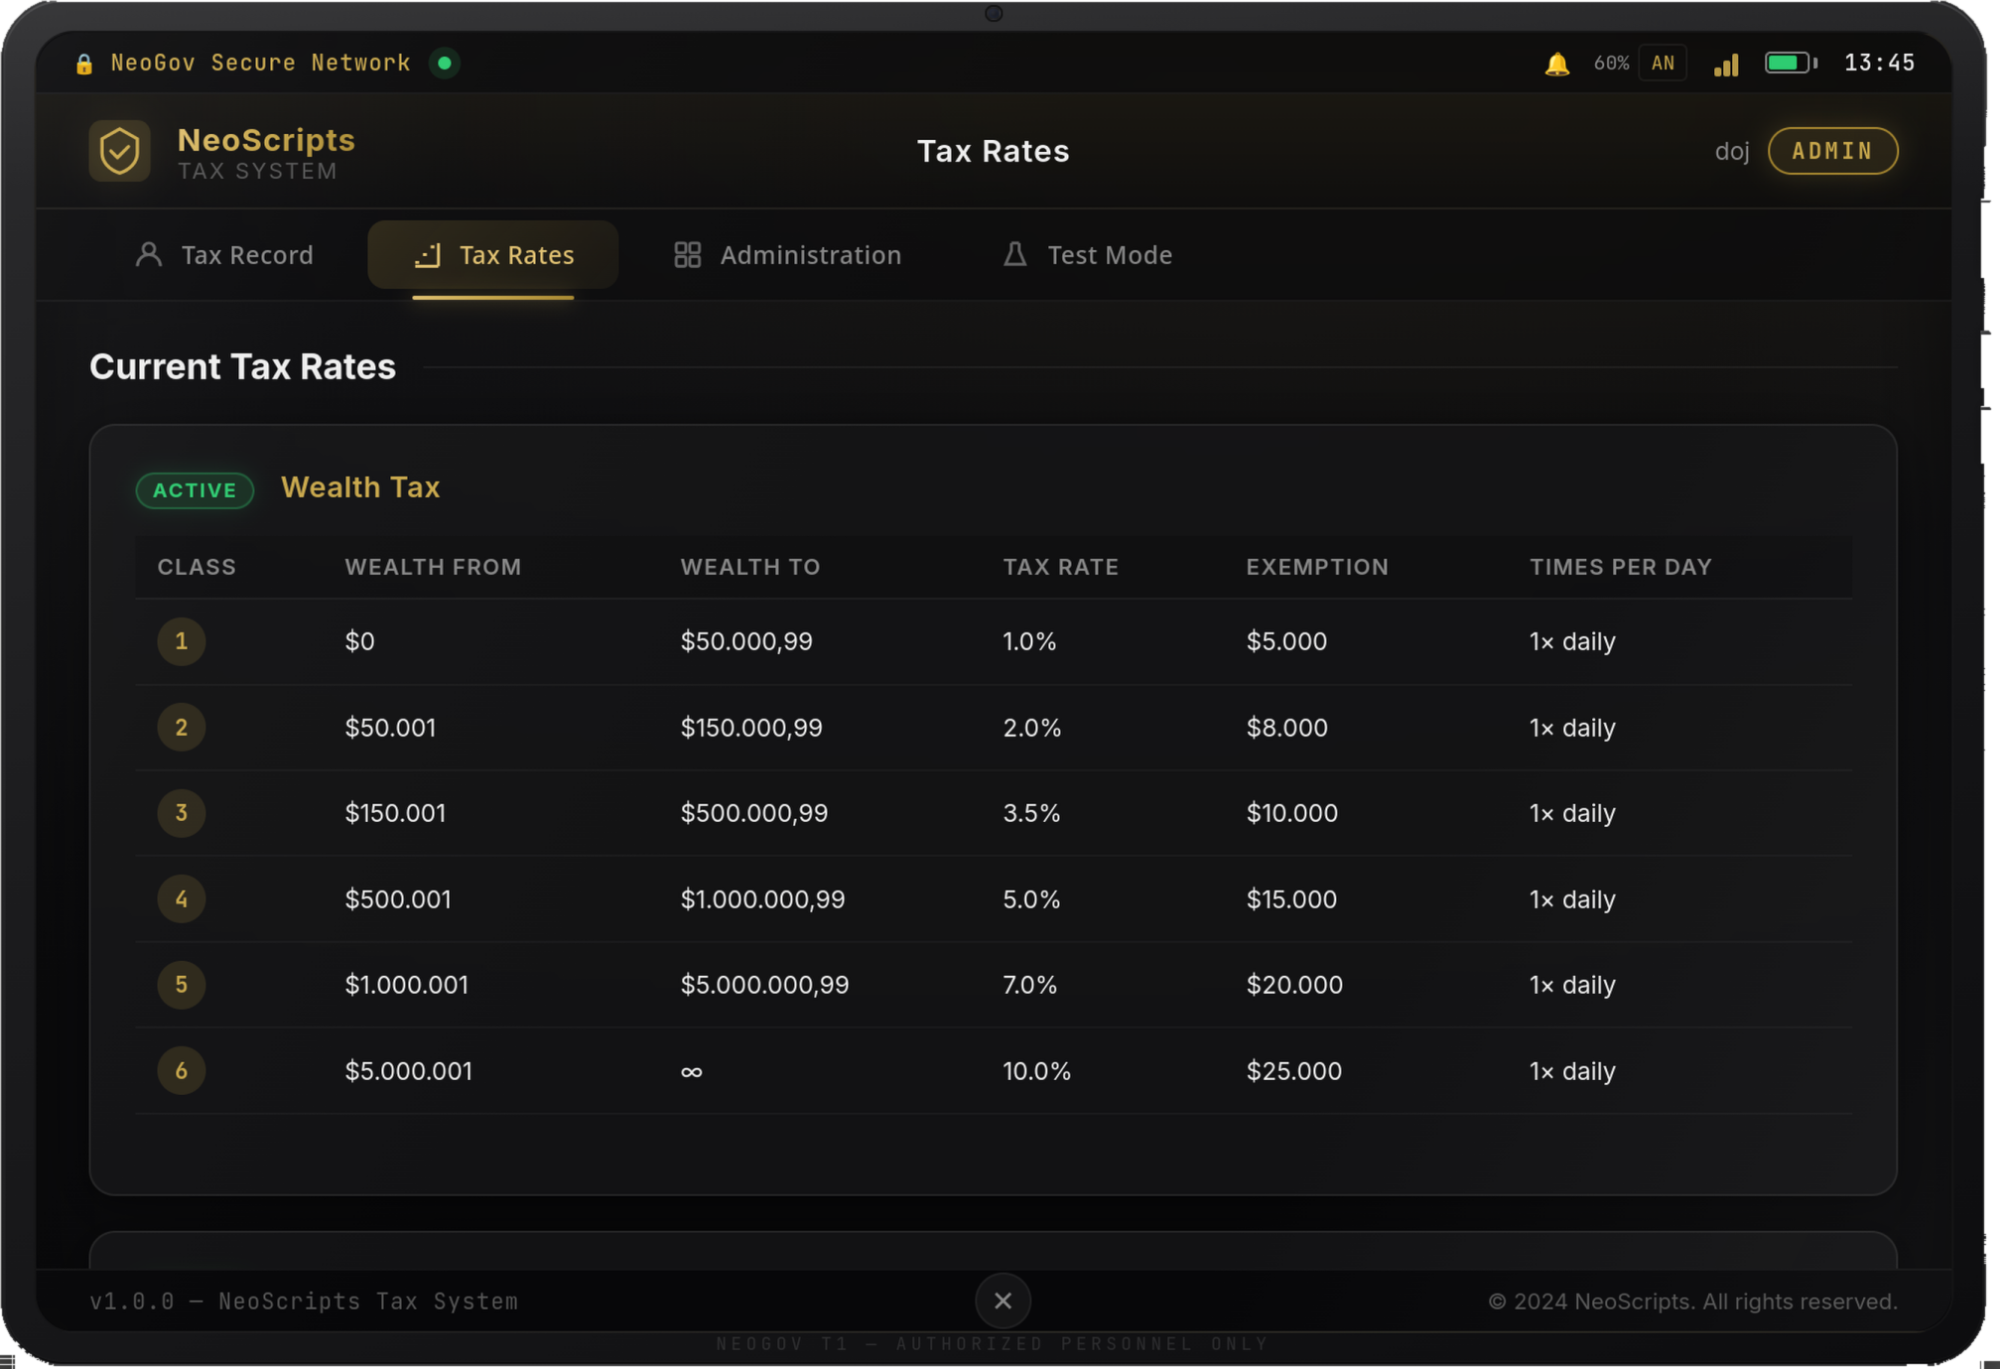Image resolution: width=2000 pixels, height=1369 pixels.
Task: Click the $20.000 exemption cell
Action: [1294, 984]
